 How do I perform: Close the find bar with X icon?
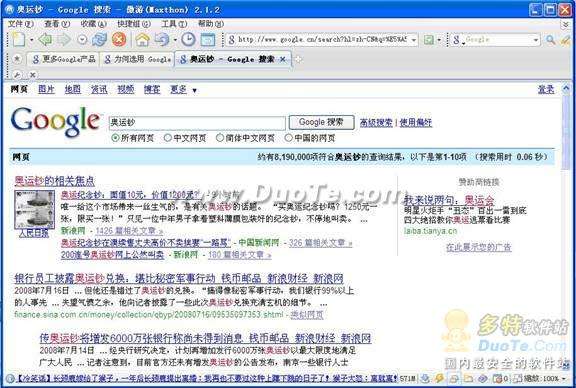(x=32, y=75)
